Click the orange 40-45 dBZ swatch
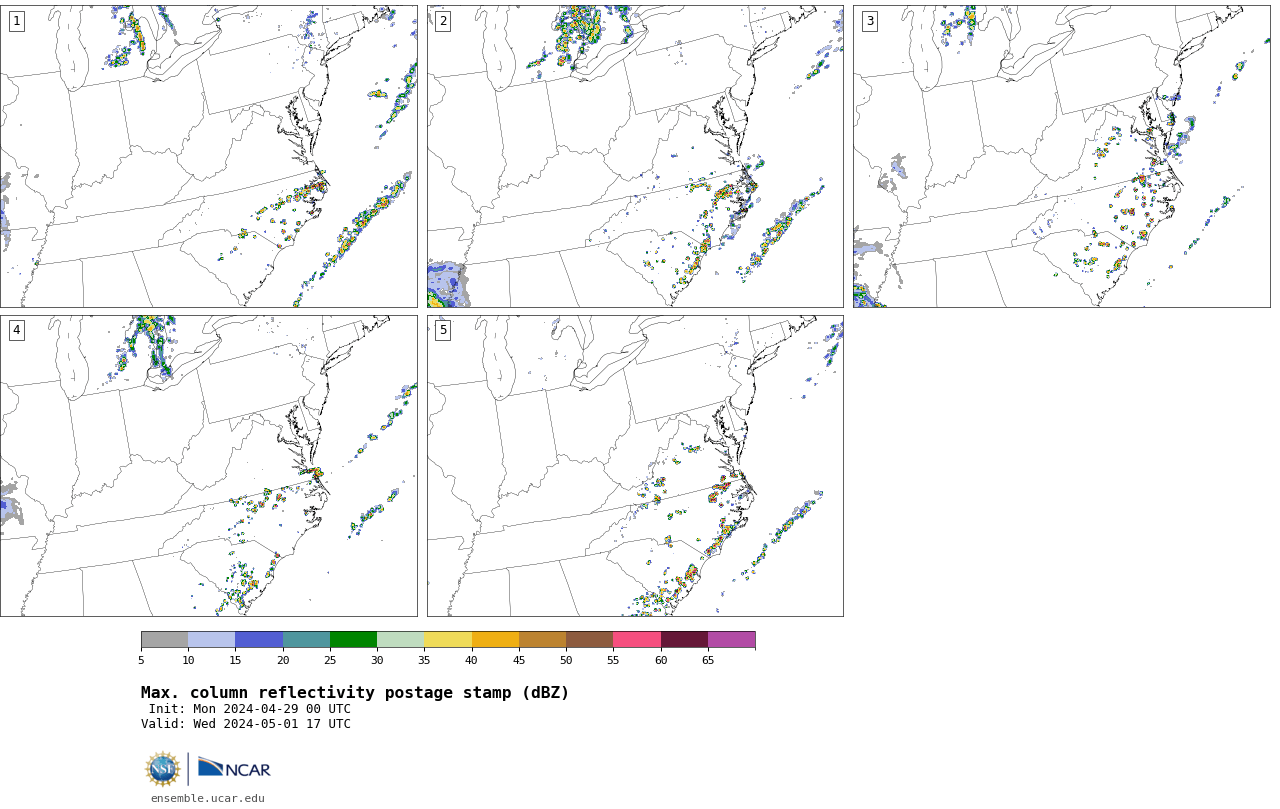 click(495, 640)
